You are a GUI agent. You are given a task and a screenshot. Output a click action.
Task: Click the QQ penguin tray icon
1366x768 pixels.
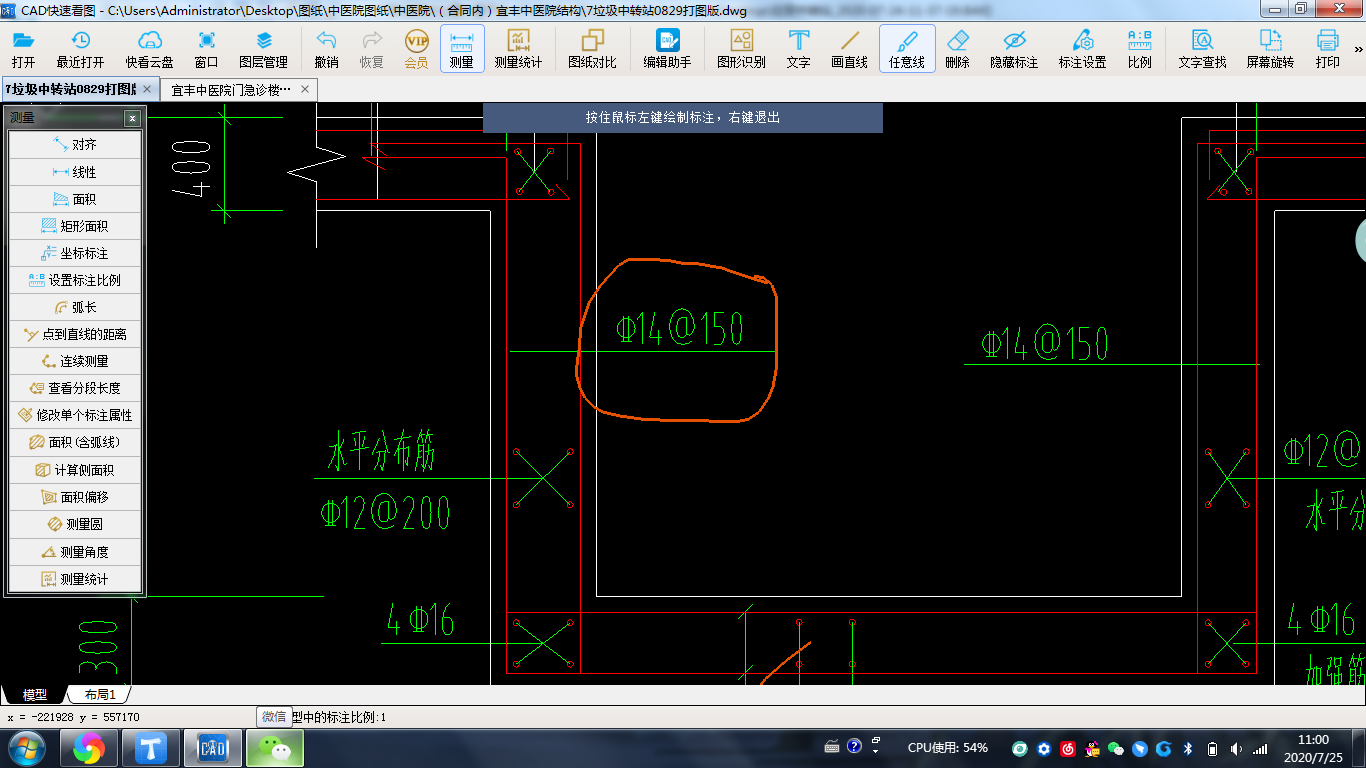(1092, 748)
